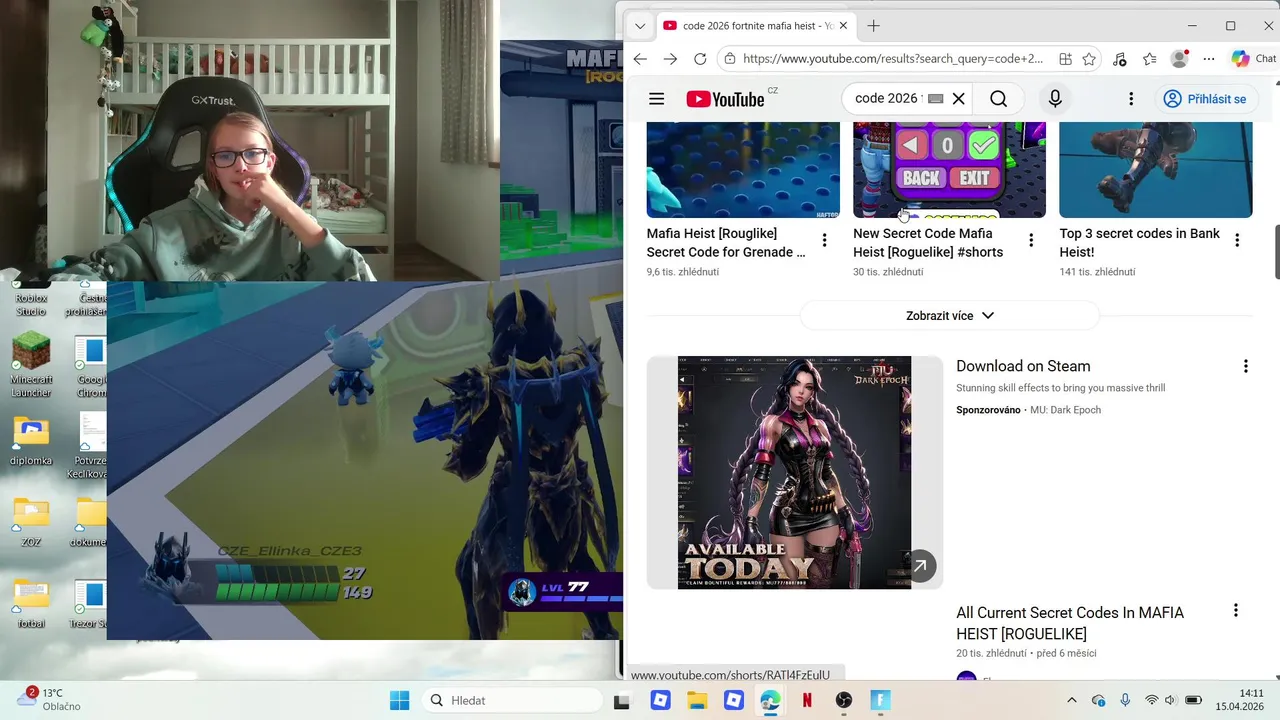Show hidden system tray icons chevron
The image size is (1280, 720).
point(1072,700)
